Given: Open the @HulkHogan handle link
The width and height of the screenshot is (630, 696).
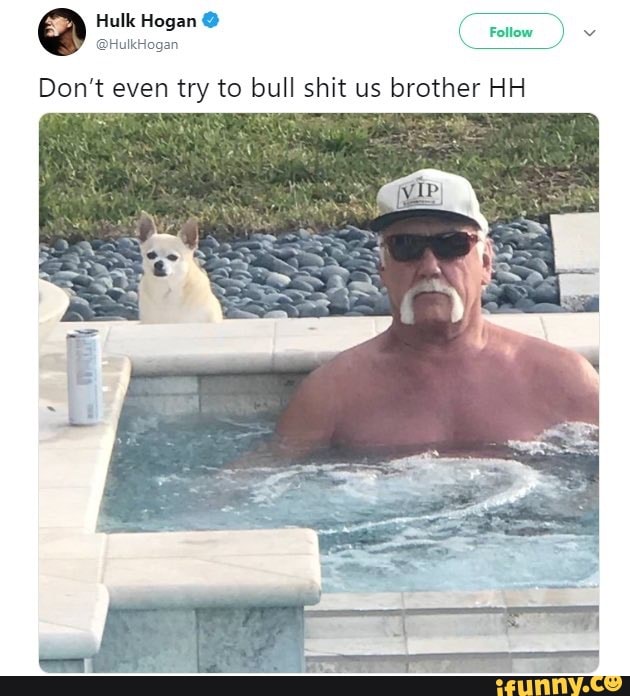Looking at the screenshot, I should [x=137, y=44].
